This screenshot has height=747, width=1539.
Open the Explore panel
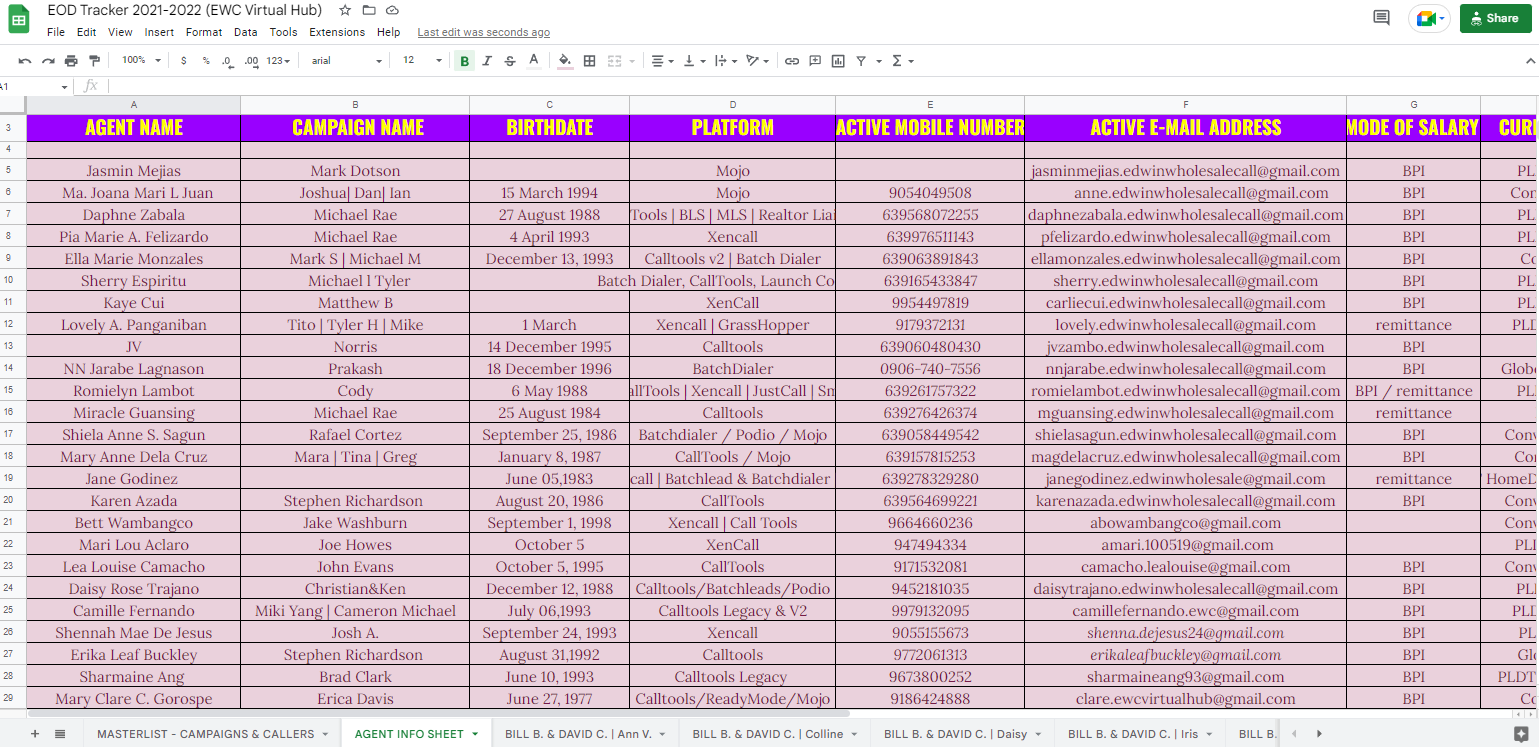tap(1521, 734)
